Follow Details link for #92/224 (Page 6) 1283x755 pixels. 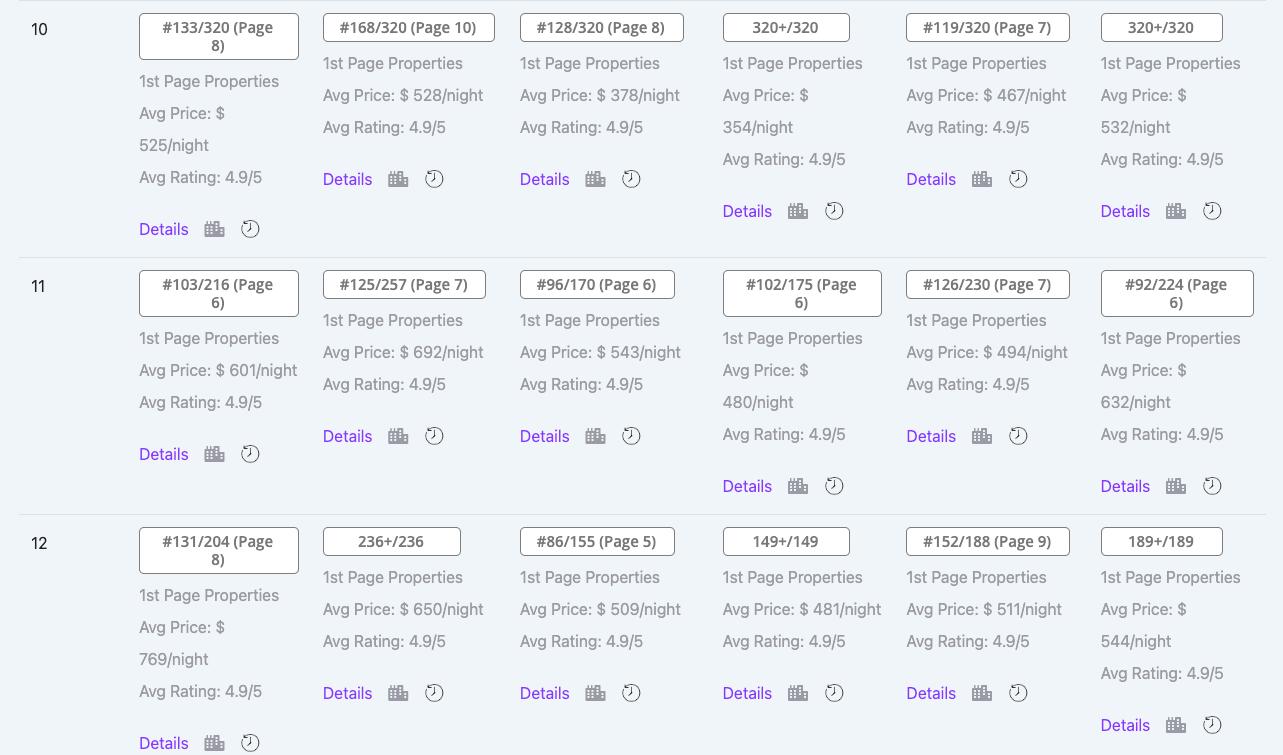tap(1125, 486)
